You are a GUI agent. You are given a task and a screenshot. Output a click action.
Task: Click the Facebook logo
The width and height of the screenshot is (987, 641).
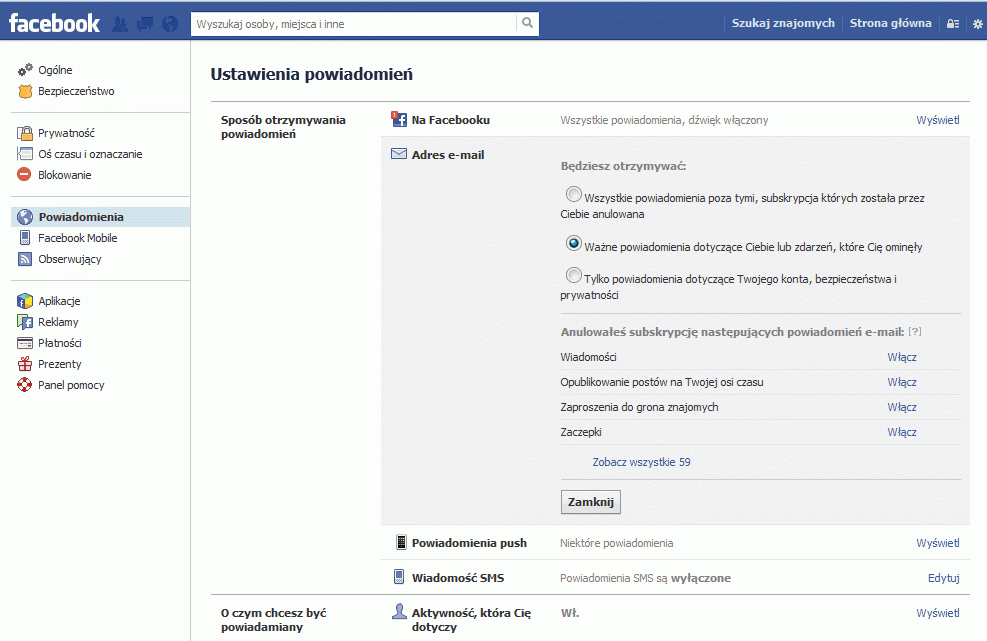pos(54,24)
